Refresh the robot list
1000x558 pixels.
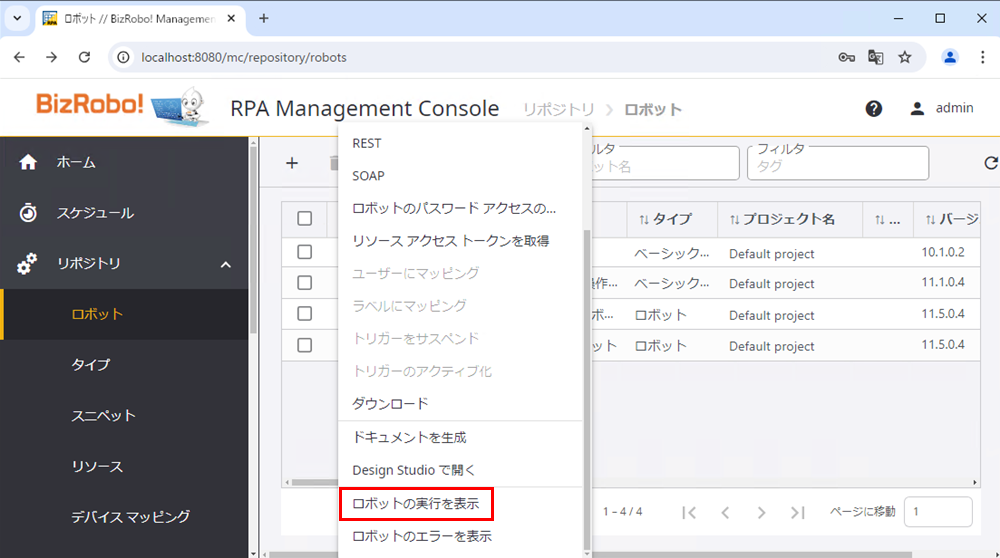tap(991, 163)
